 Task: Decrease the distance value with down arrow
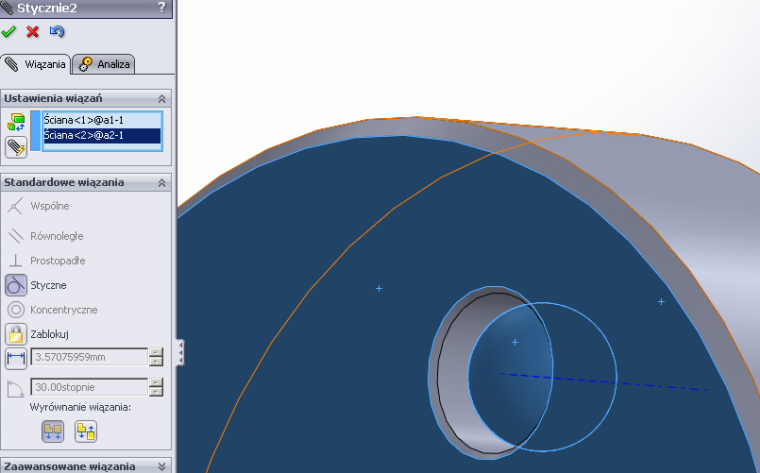[x=156, y=362]
